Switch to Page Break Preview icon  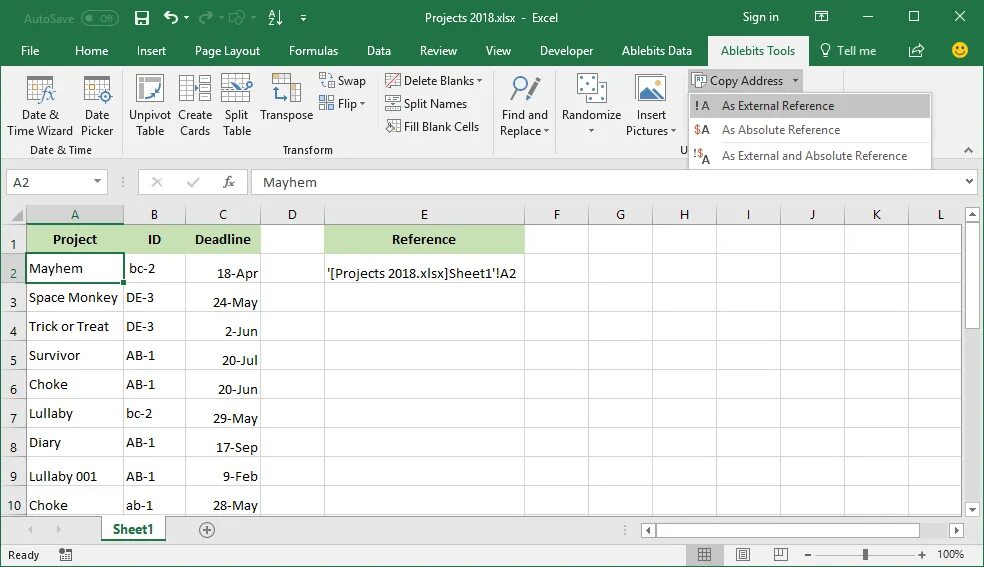(781, 554)
